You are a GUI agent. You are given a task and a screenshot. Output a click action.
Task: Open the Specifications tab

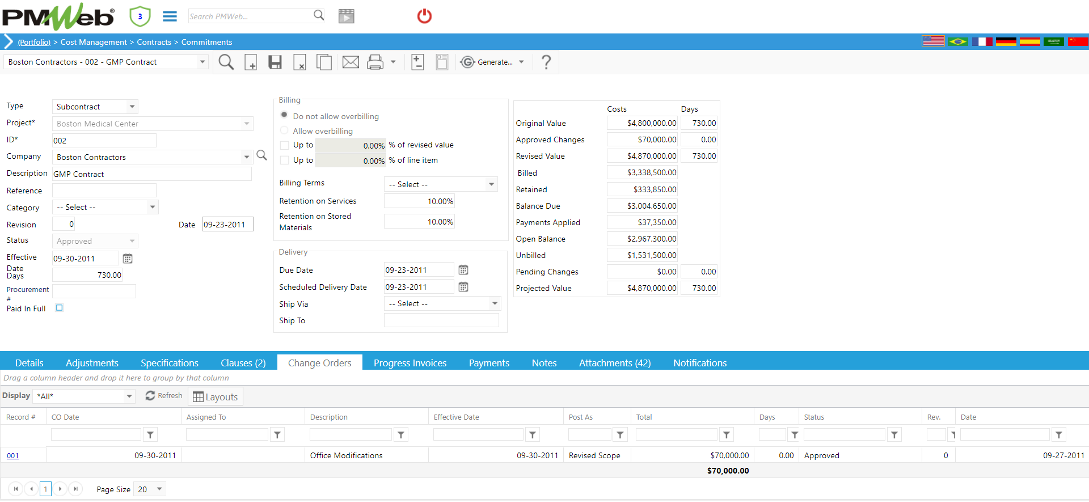(169, 362)
